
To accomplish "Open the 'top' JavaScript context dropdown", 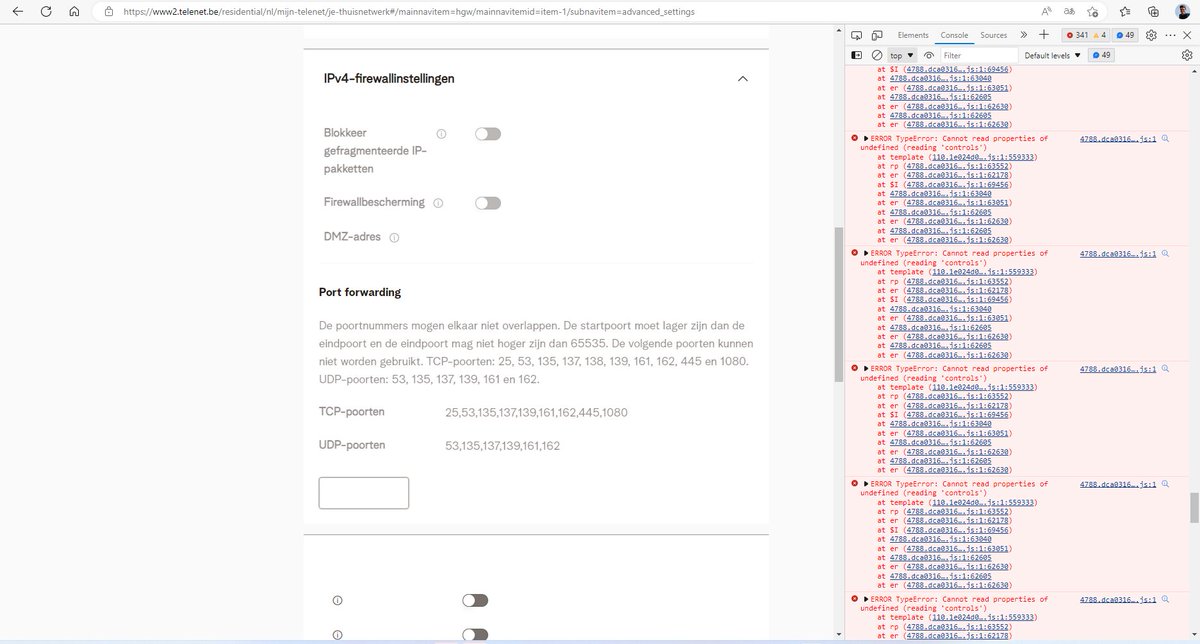I will tap(902, 56).
